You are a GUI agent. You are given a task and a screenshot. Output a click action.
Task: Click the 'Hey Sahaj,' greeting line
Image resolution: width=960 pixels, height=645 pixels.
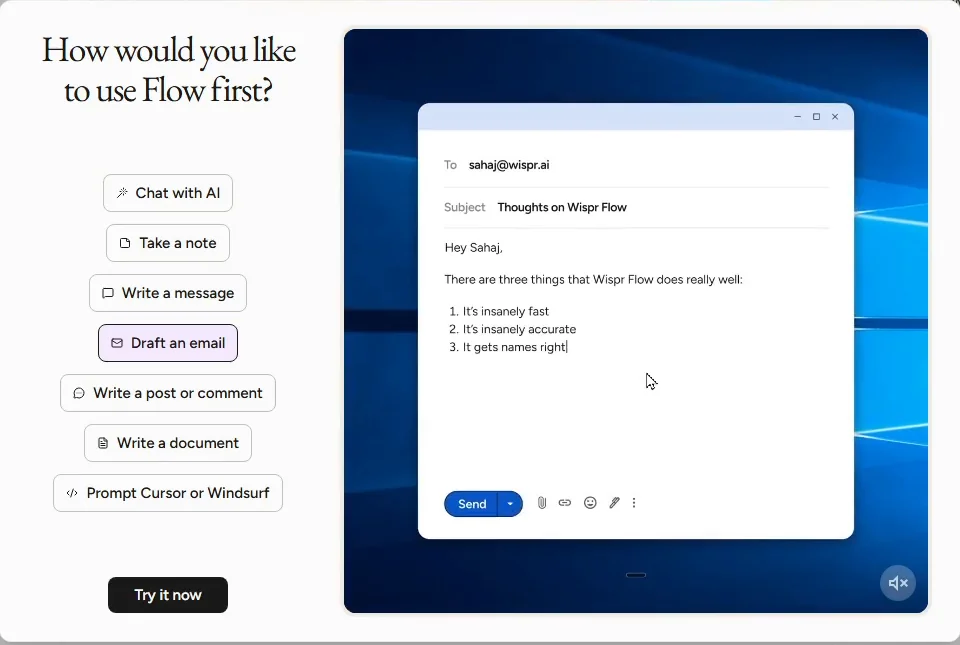click(473, 248)
